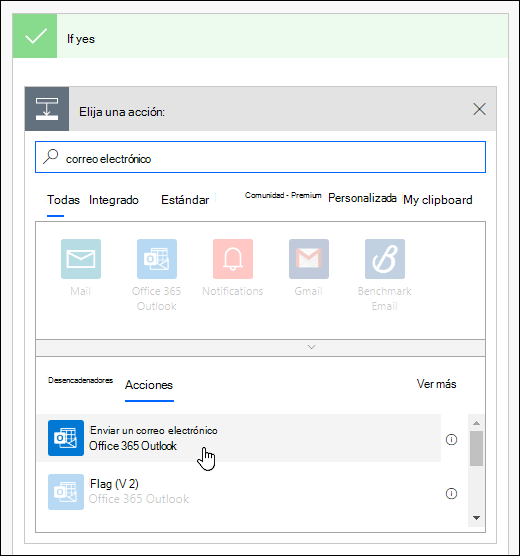Show info for the Flag (V 2) action
The height and width of the screenshot is (556, 520).
tap(451, 494)
